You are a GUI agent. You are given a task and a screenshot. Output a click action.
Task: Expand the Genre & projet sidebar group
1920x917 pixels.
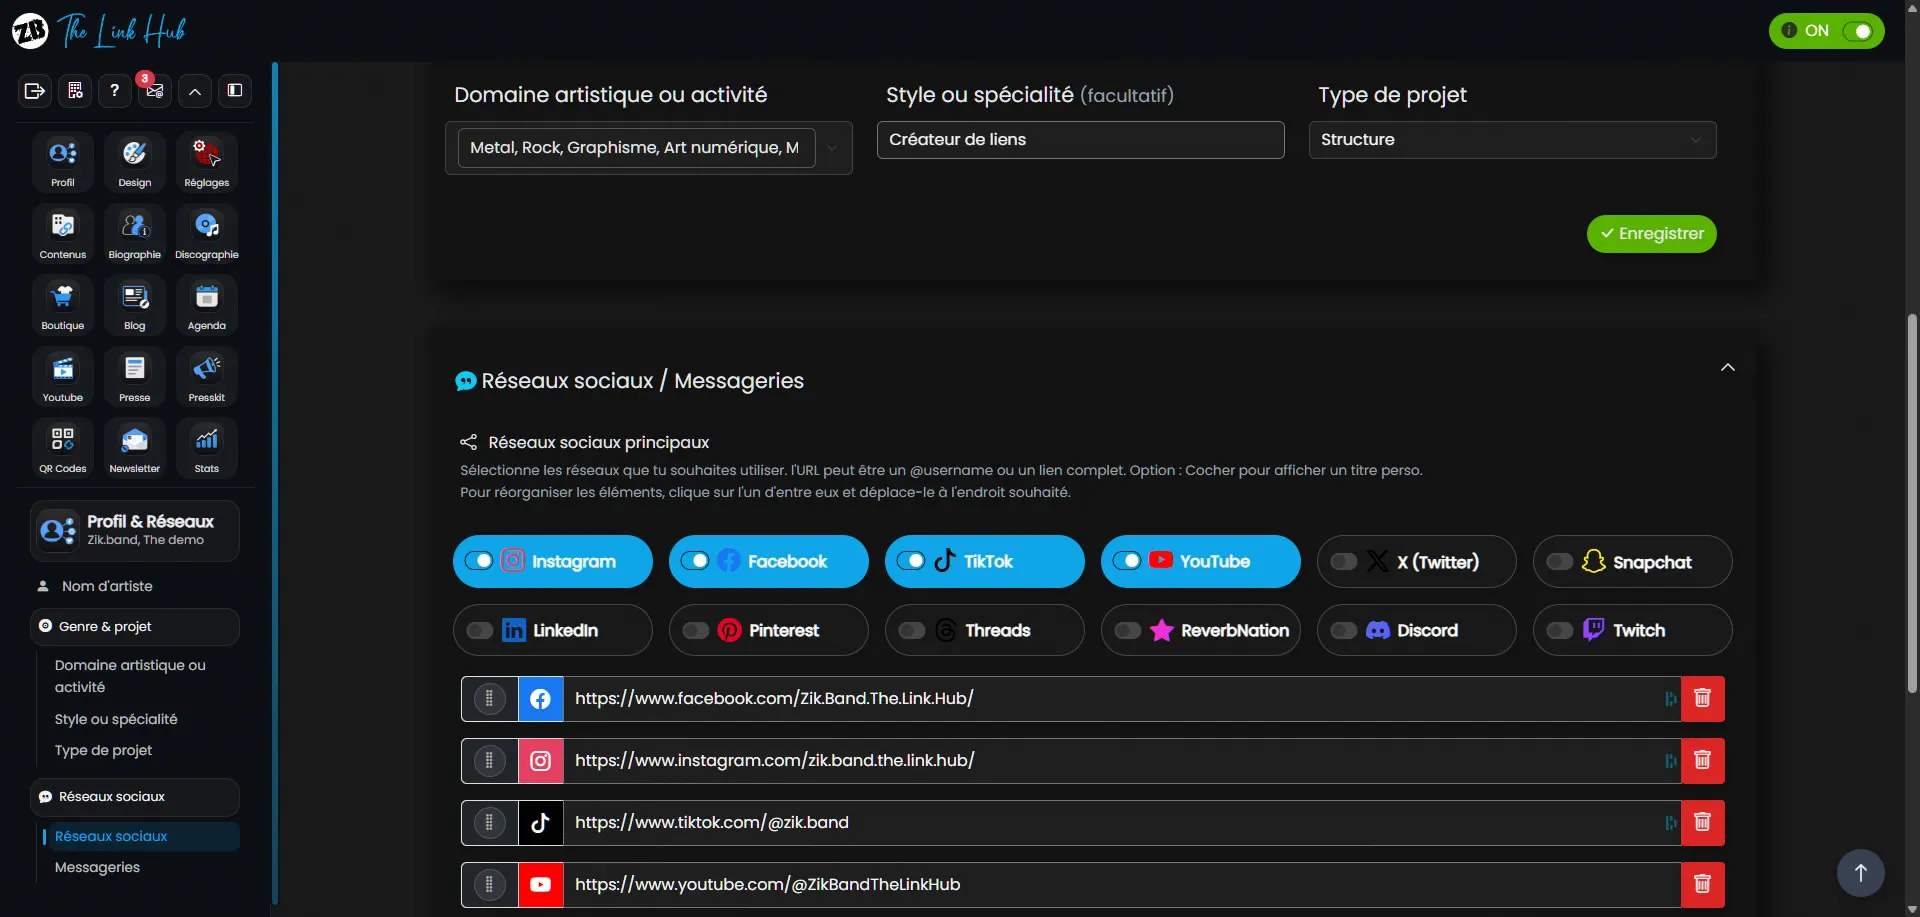pos(135,627)
